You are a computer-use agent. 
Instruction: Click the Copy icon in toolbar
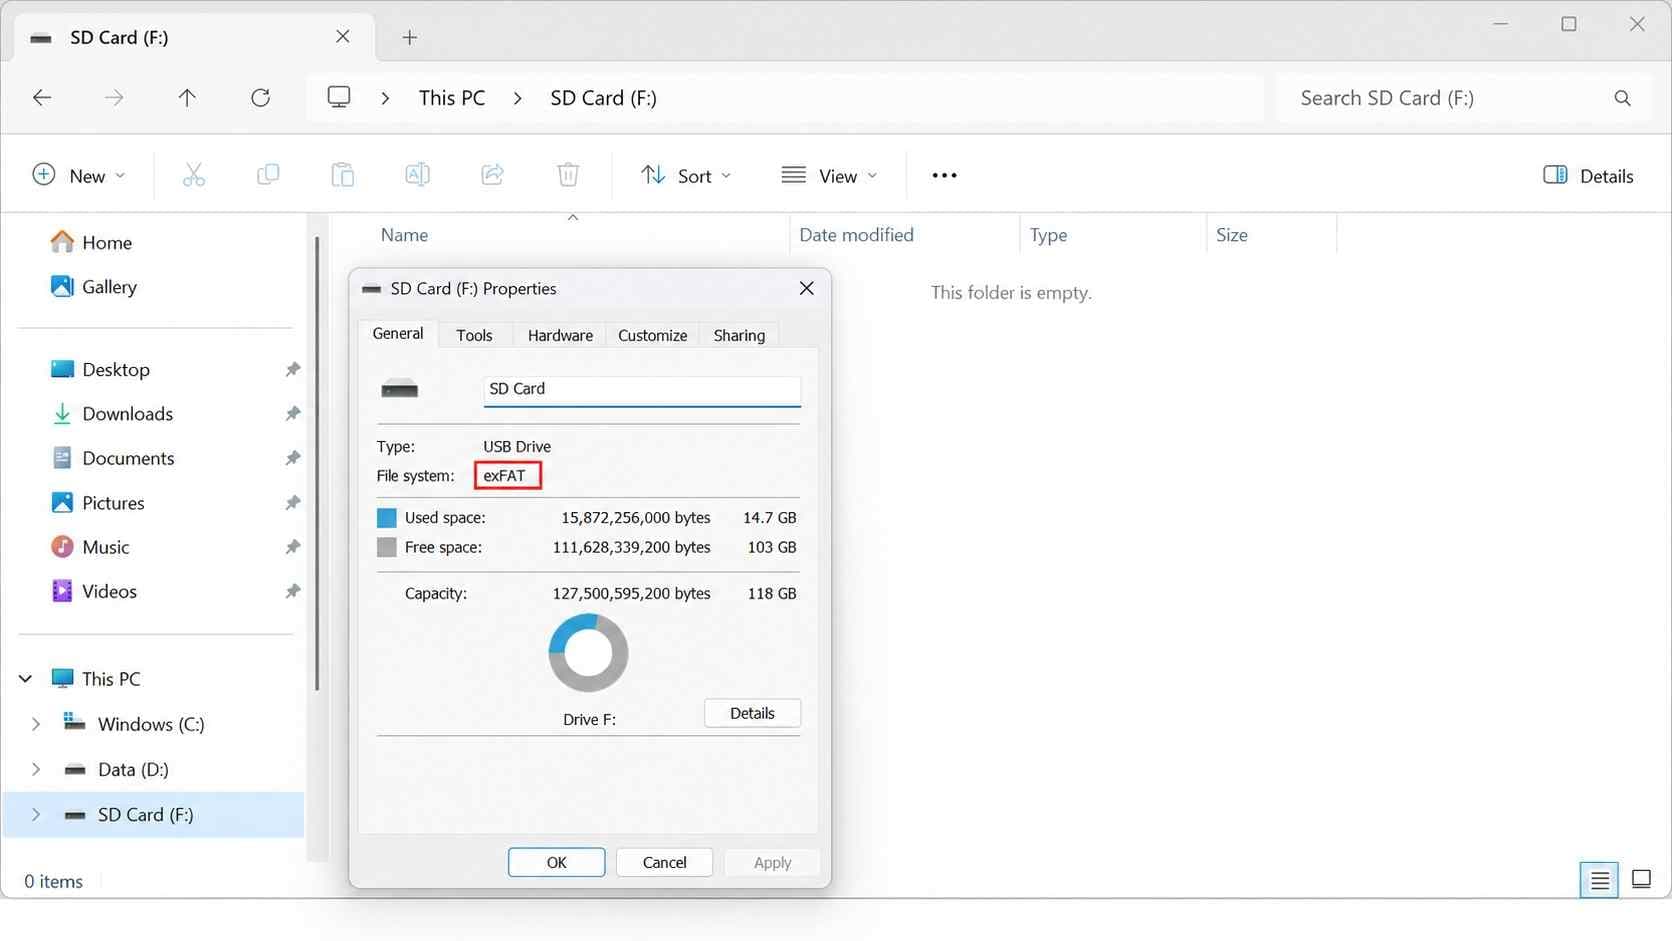click(x=268, y=175)
